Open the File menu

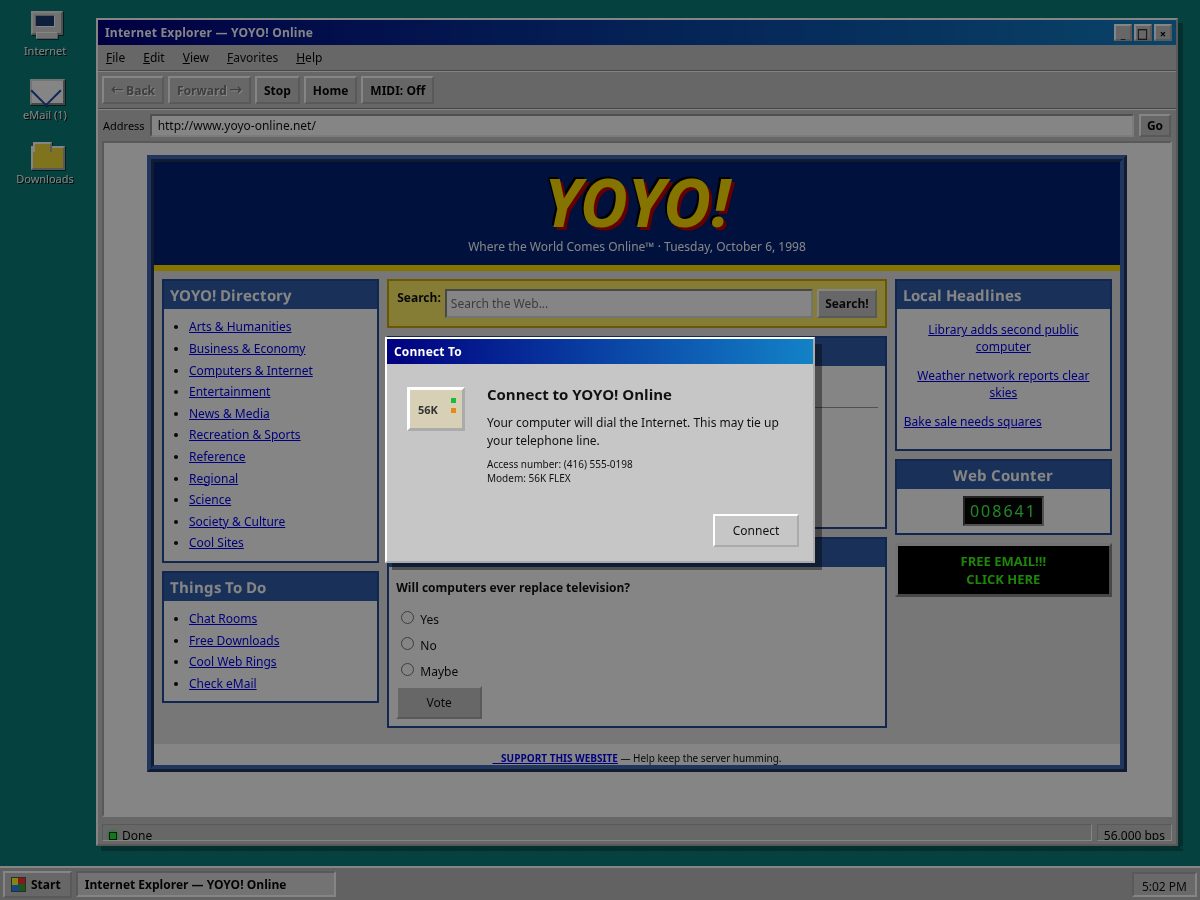116,58
